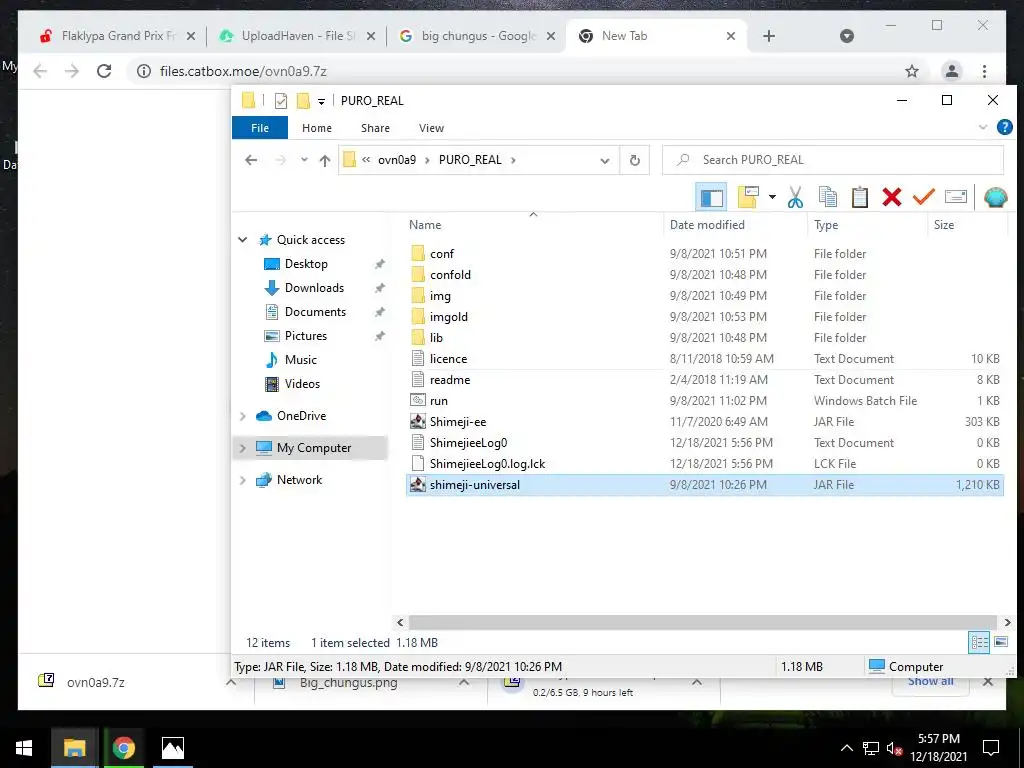Click the red X Delete icon

pos(891,197)
